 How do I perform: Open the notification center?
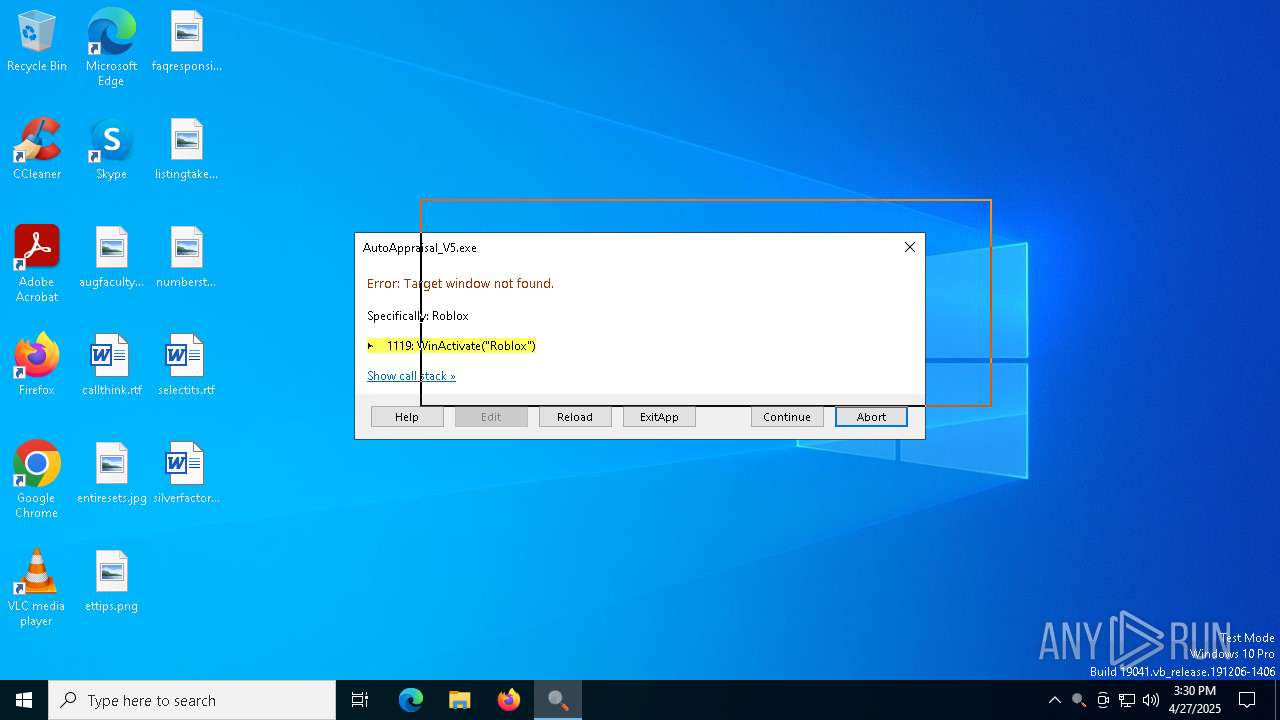pyautogui.click(x=1247, y=700)
